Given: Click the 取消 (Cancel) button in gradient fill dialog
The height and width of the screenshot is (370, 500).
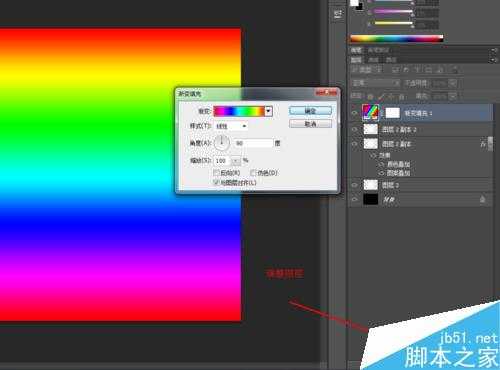Looking at the screenshot, I should (x=310, y=124).
